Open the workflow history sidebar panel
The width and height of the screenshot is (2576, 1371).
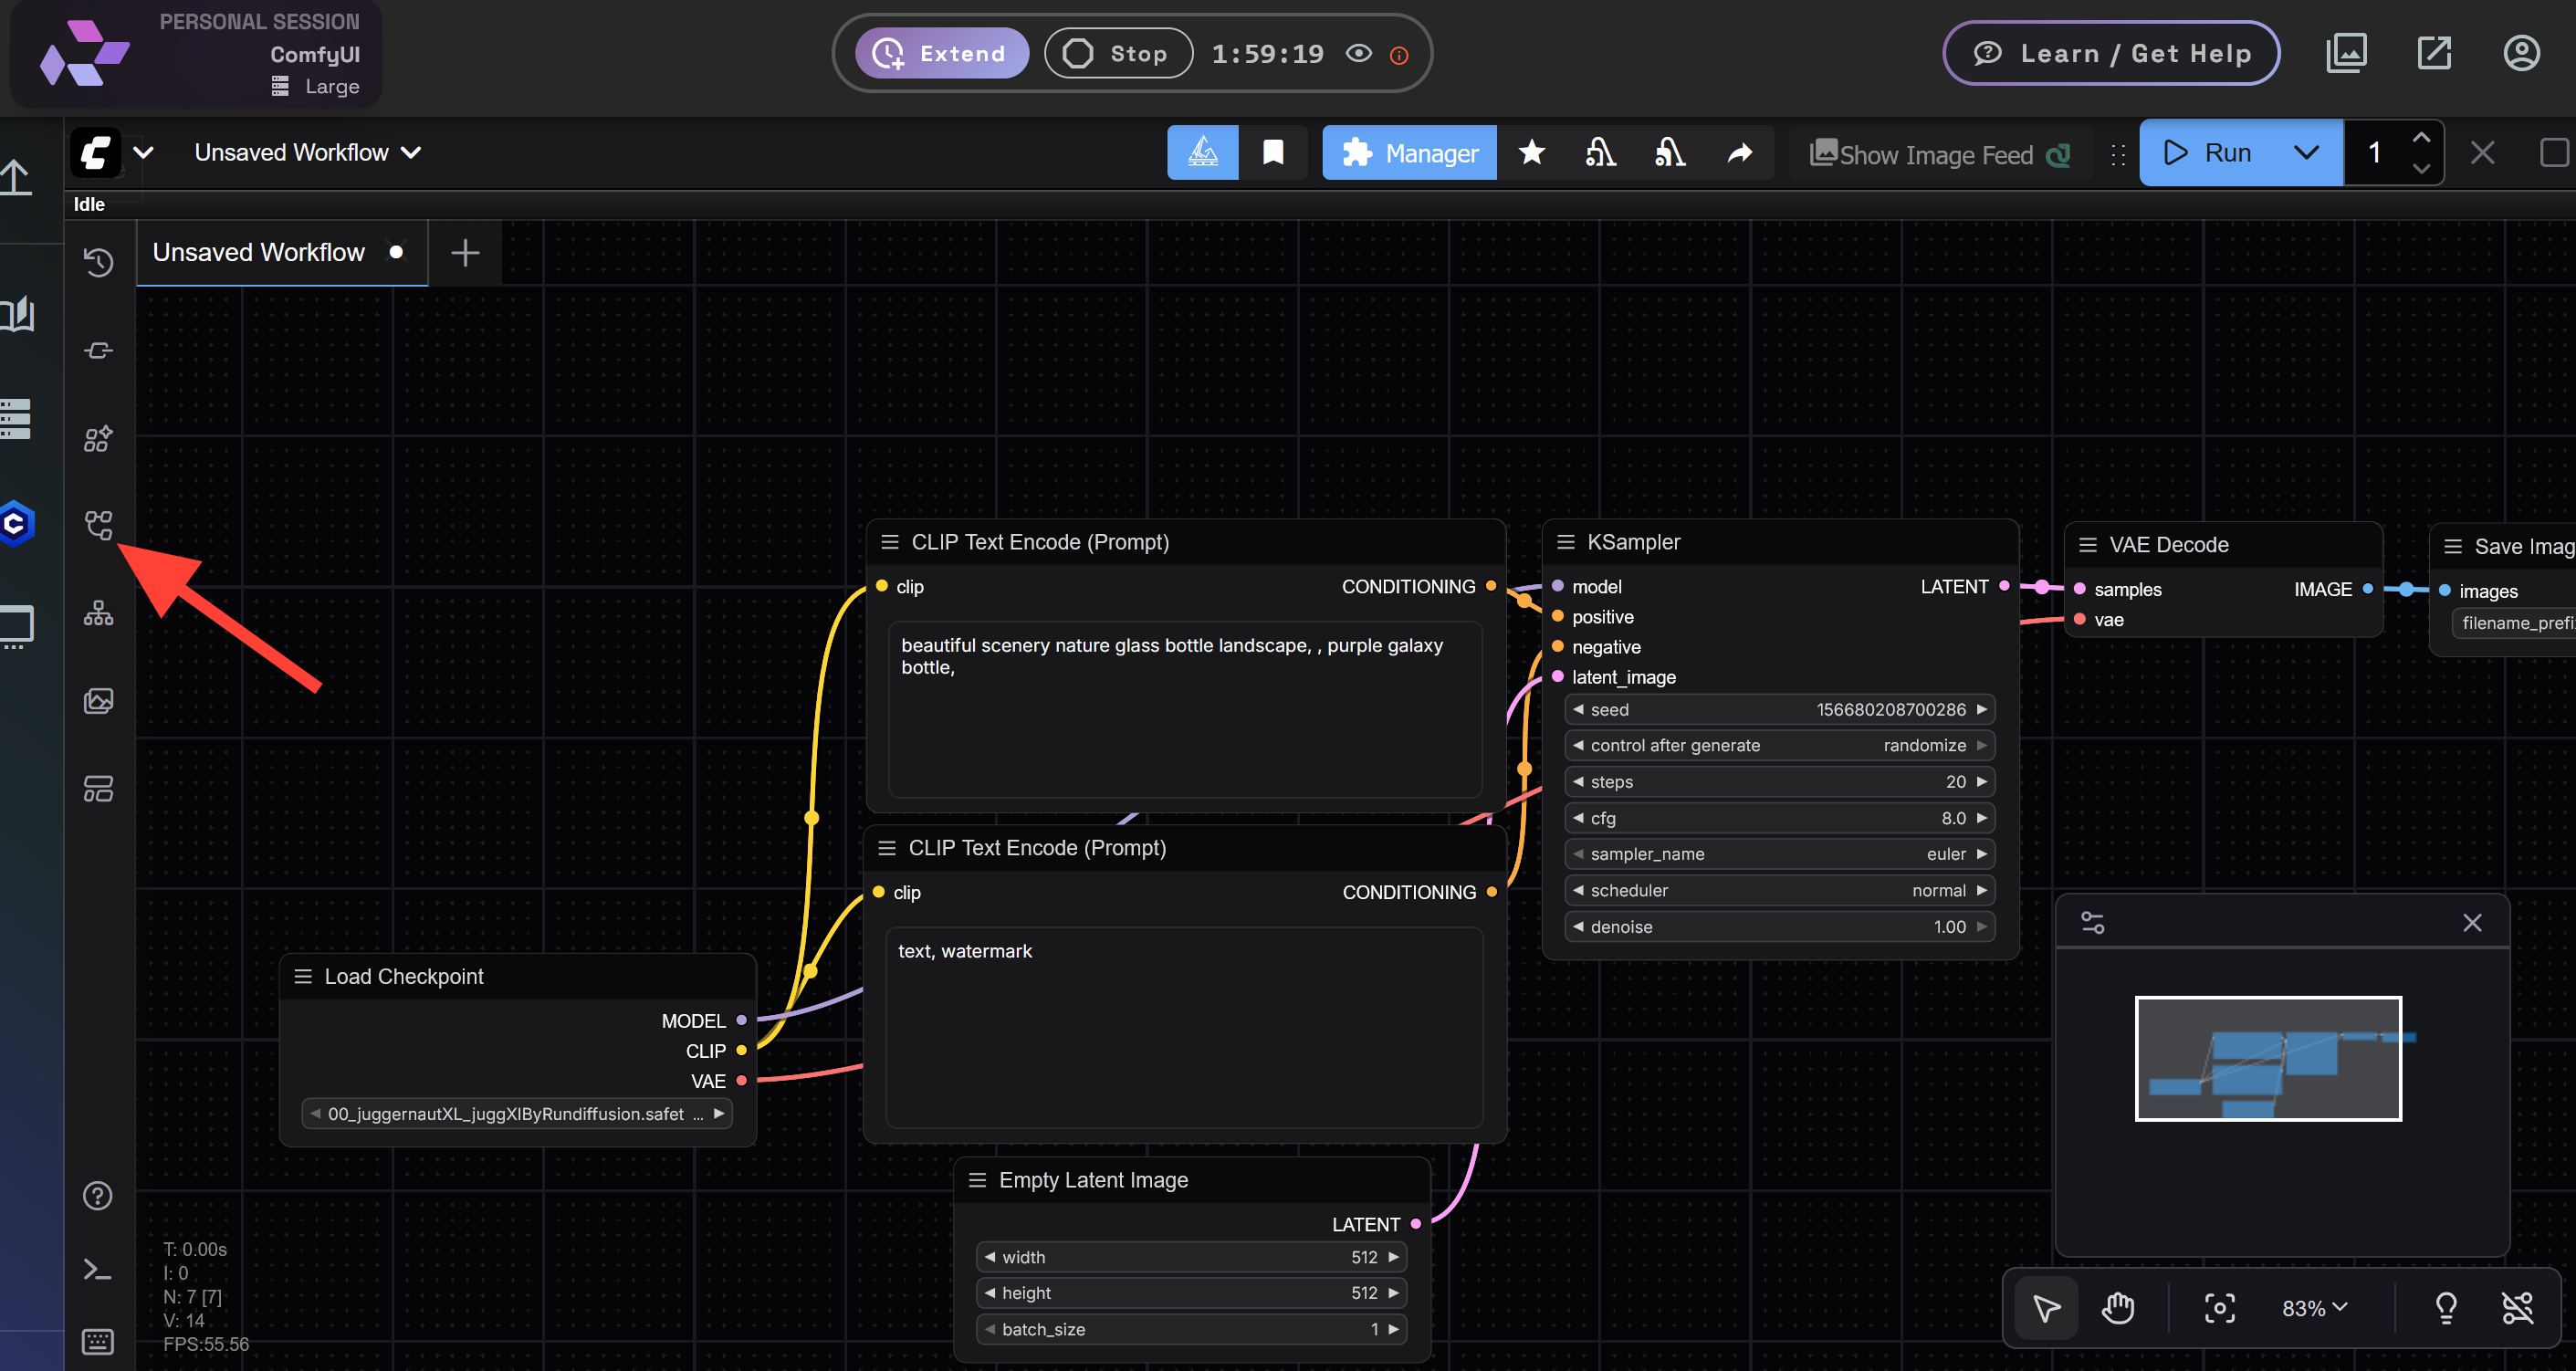tap(98, 261)
